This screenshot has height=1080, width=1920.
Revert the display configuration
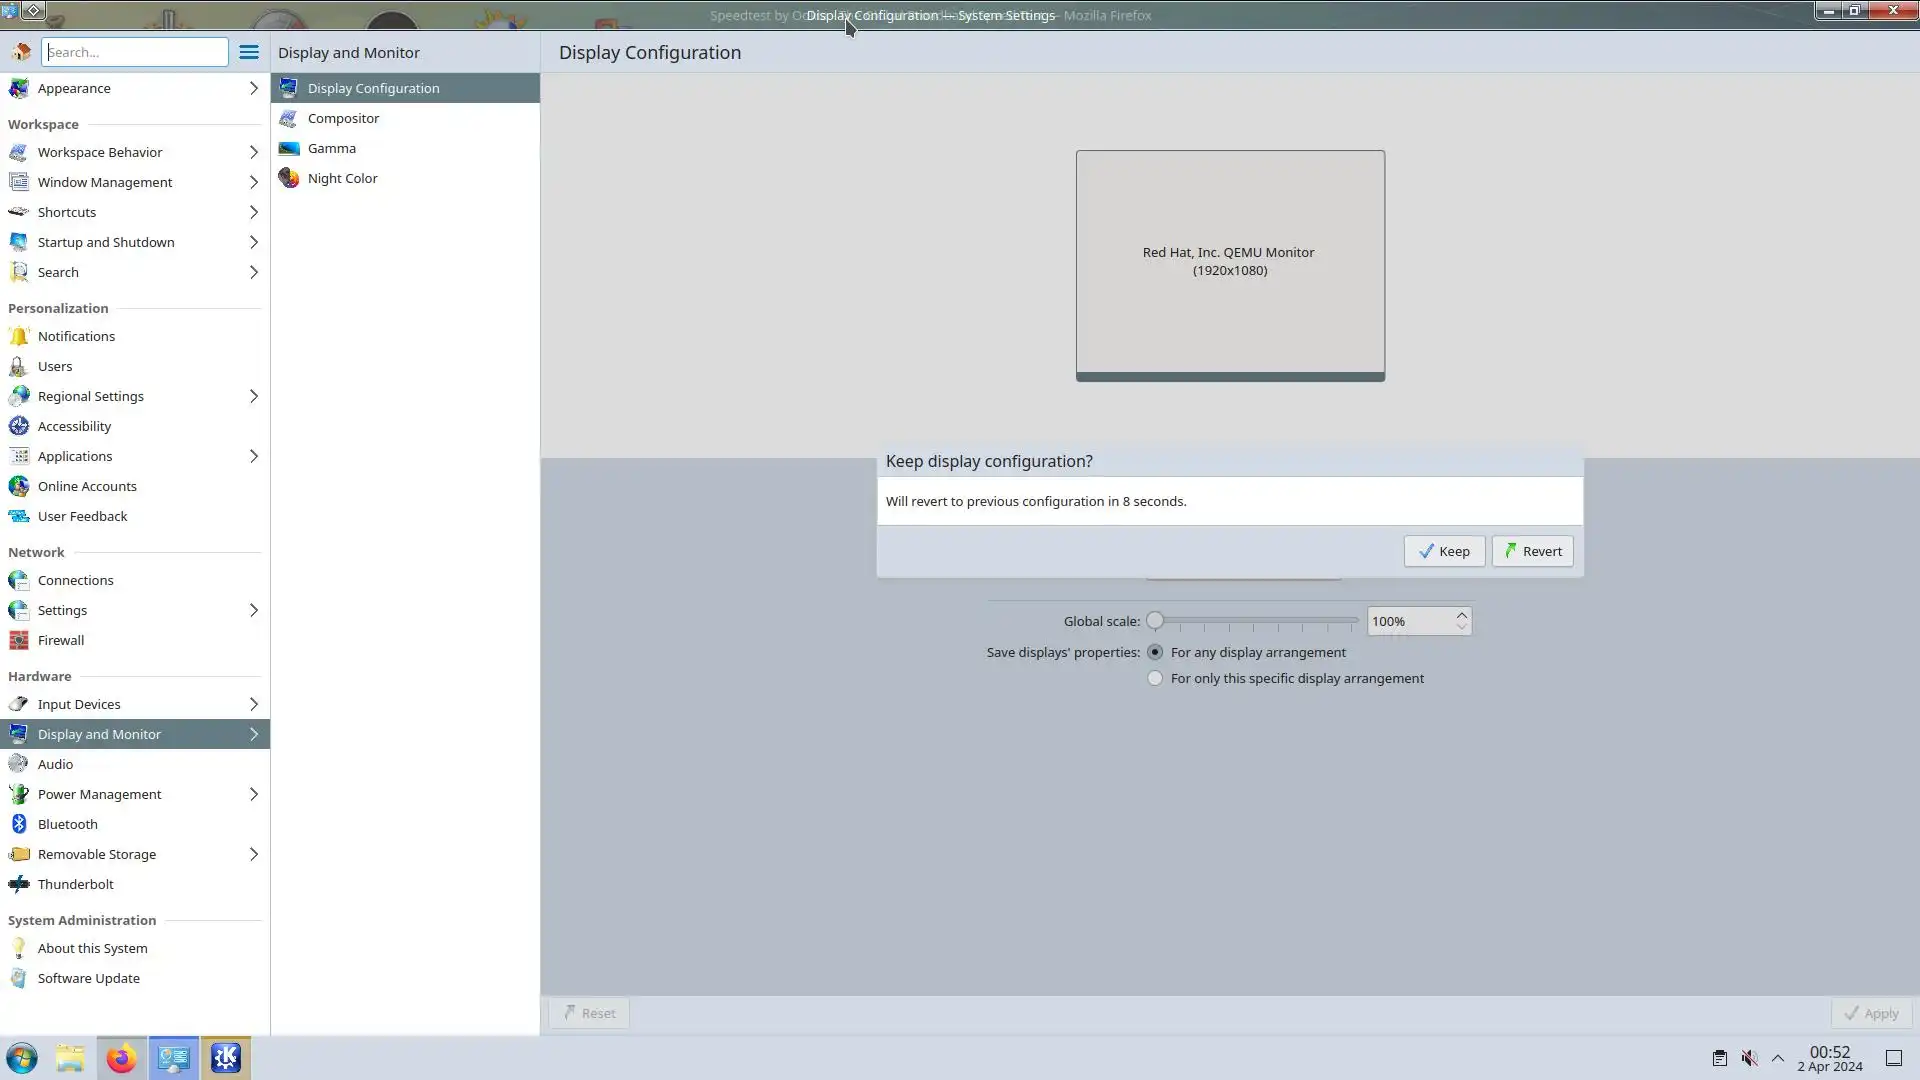(1532, 551)
